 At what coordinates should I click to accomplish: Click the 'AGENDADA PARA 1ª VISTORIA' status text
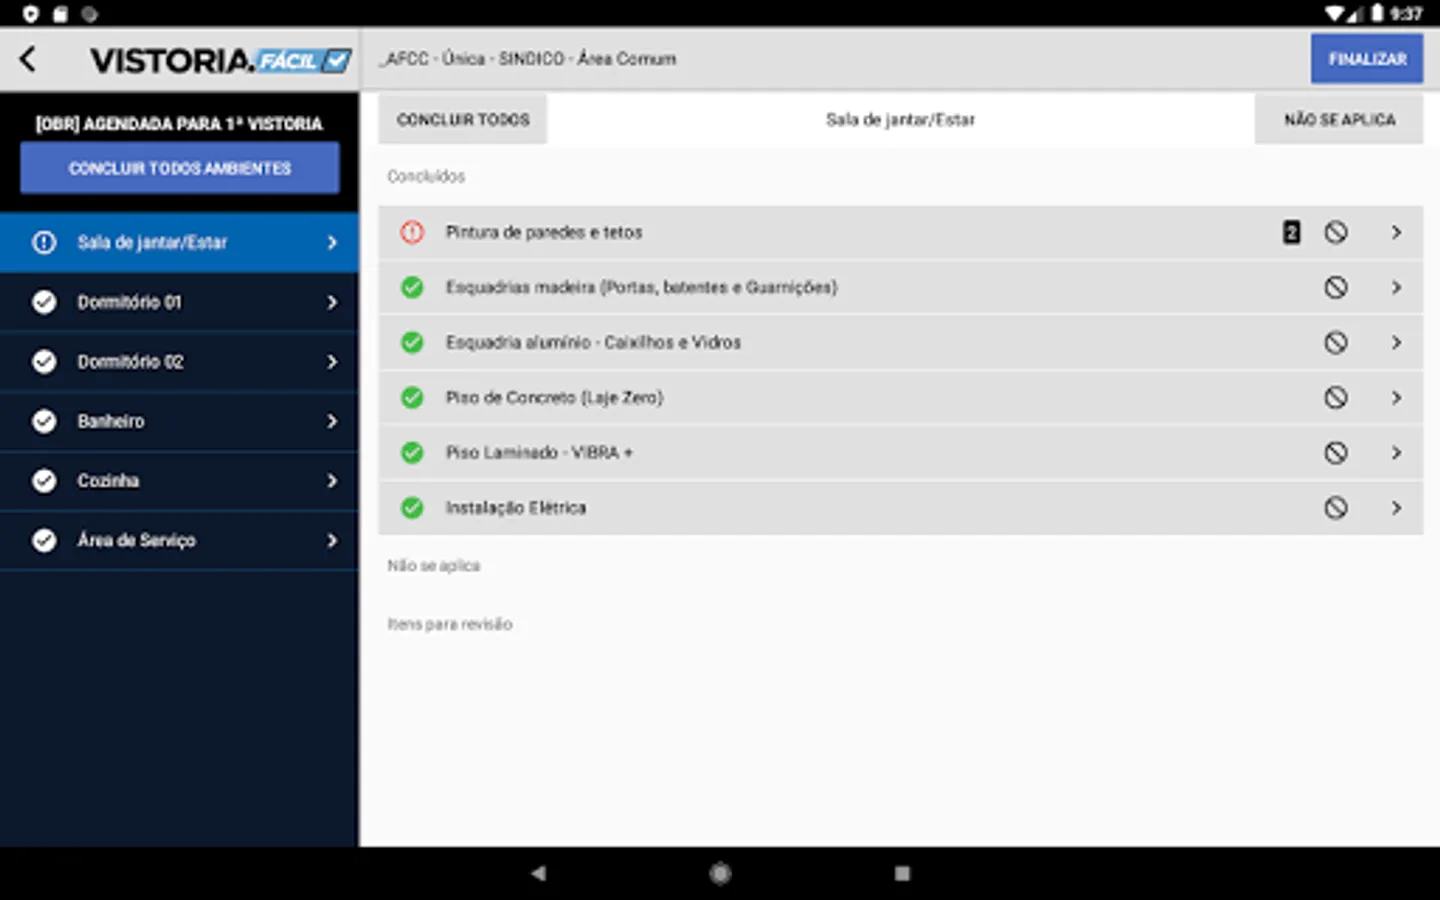179,124
